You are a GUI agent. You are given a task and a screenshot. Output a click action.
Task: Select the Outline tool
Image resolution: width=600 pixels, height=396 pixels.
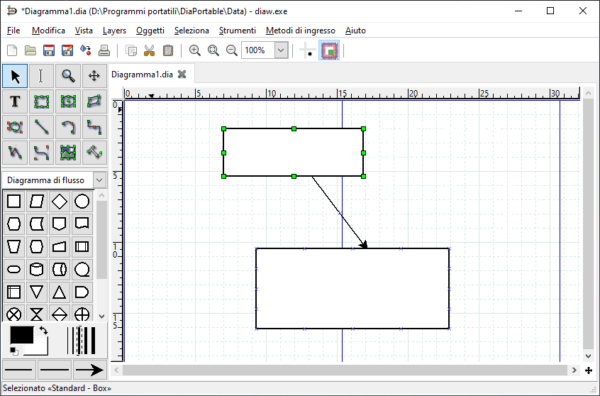tap(94, 153)
